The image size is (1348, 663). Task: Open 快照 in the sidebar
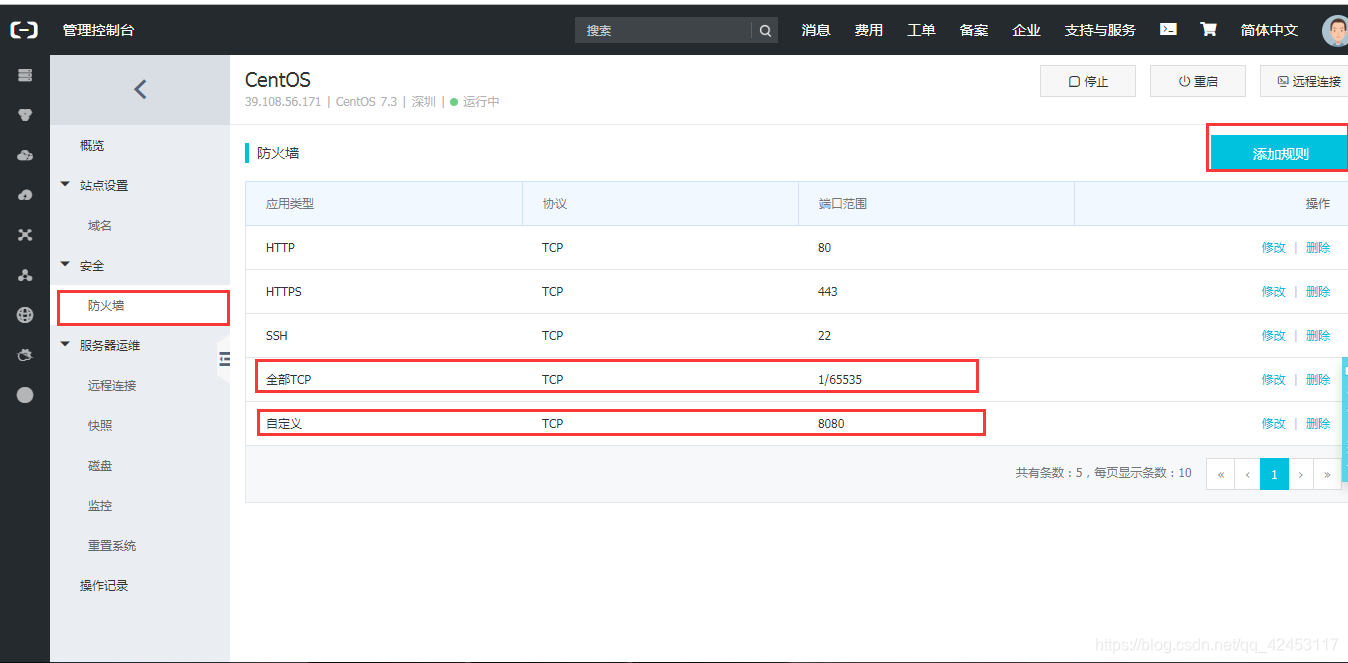click(x=100, y=425)
